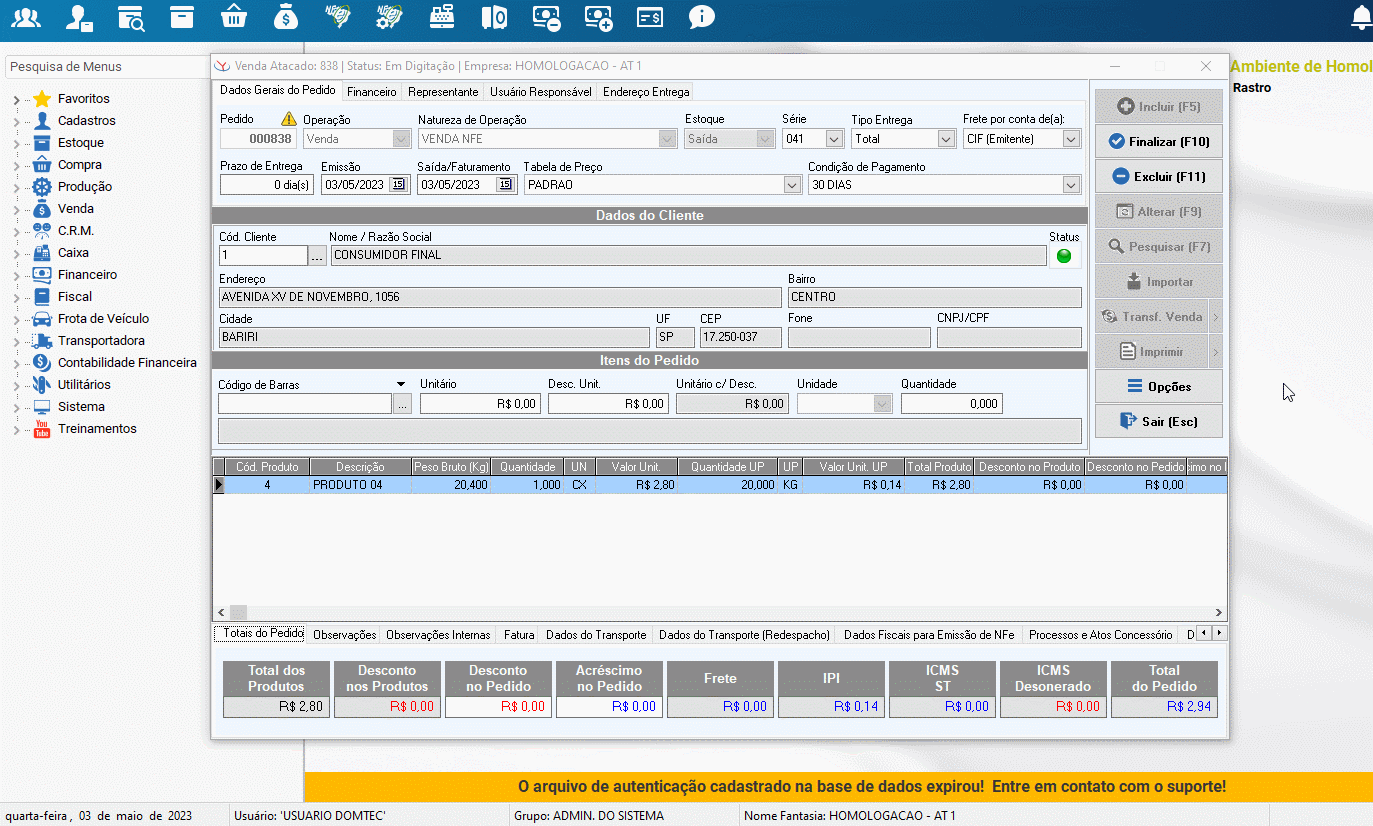Click the faces icon of C.R.M.
The image size is (1373, 826).
coord(42,231)
